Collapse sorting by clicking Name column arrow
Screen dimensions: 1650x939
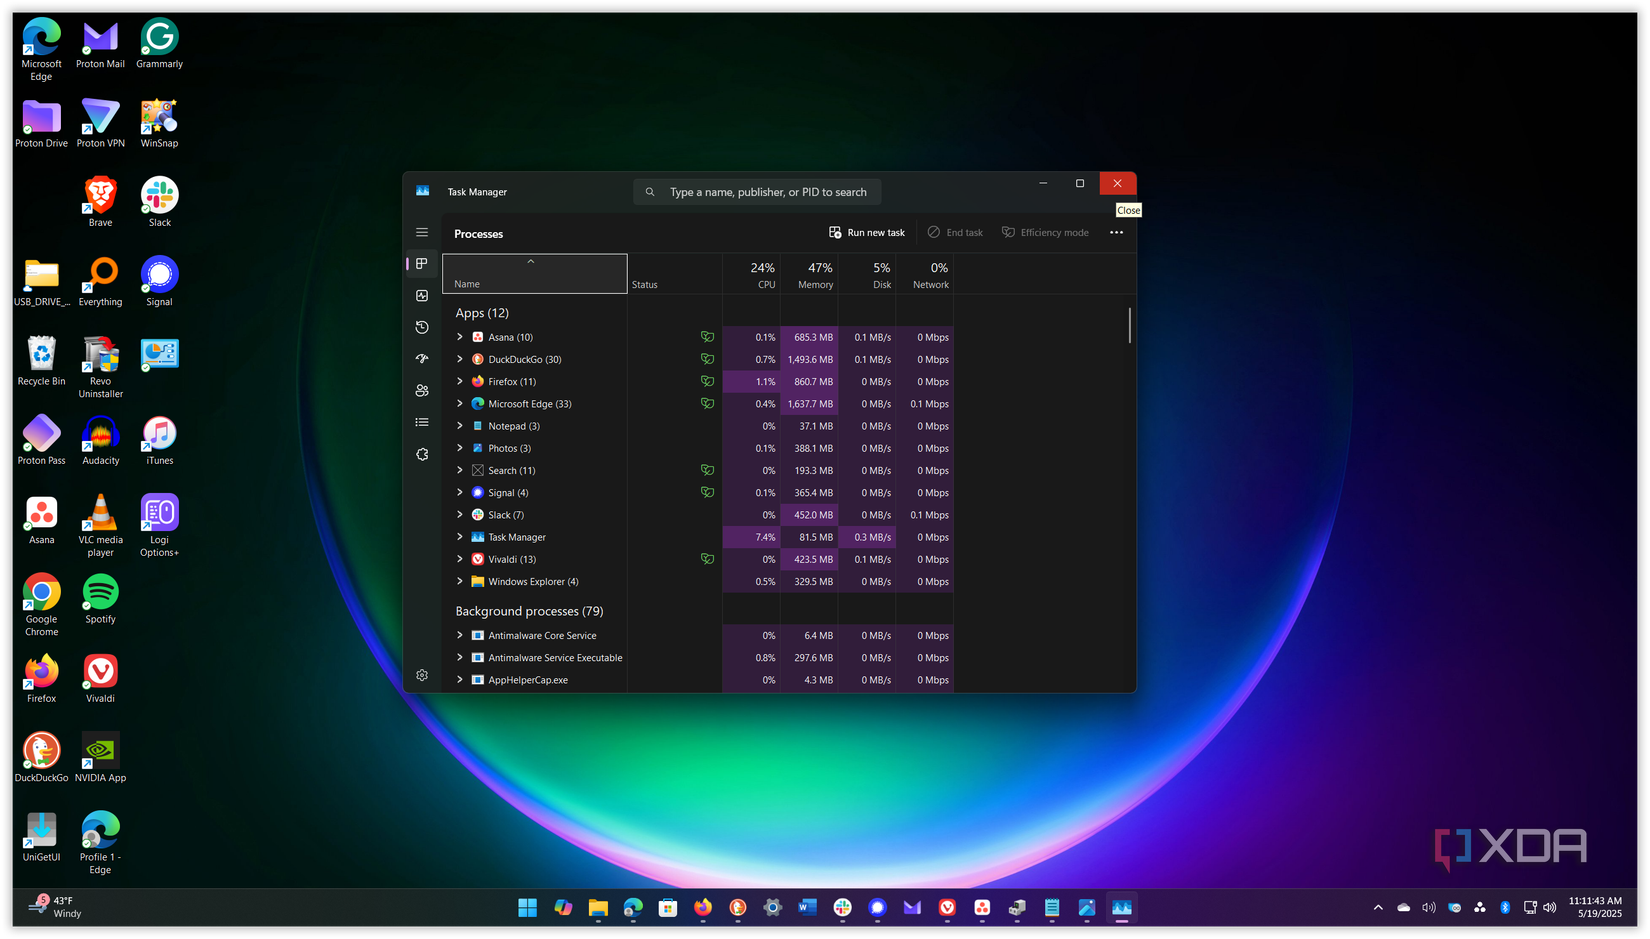531,261
